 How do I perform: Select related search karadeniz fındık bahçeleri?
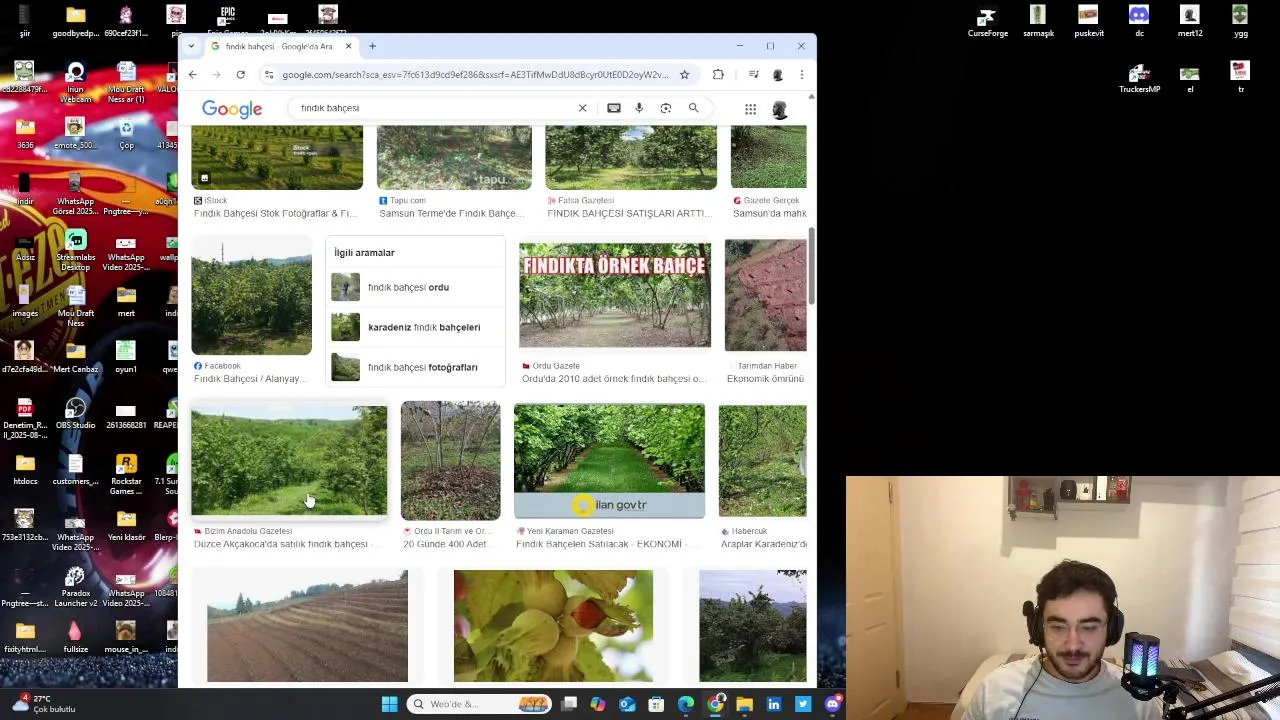[x=415, y=327]
